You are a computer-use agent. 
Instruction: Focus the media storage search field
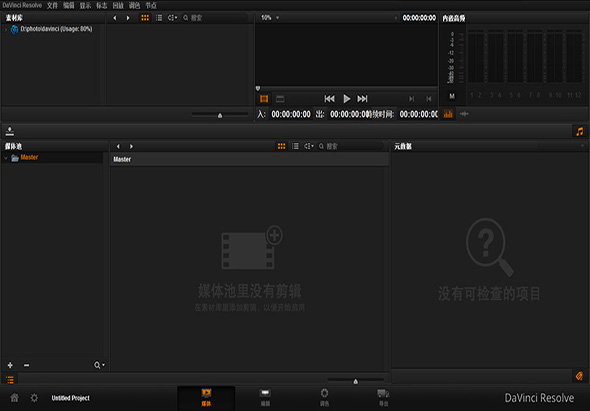click(x=214, y=18)
